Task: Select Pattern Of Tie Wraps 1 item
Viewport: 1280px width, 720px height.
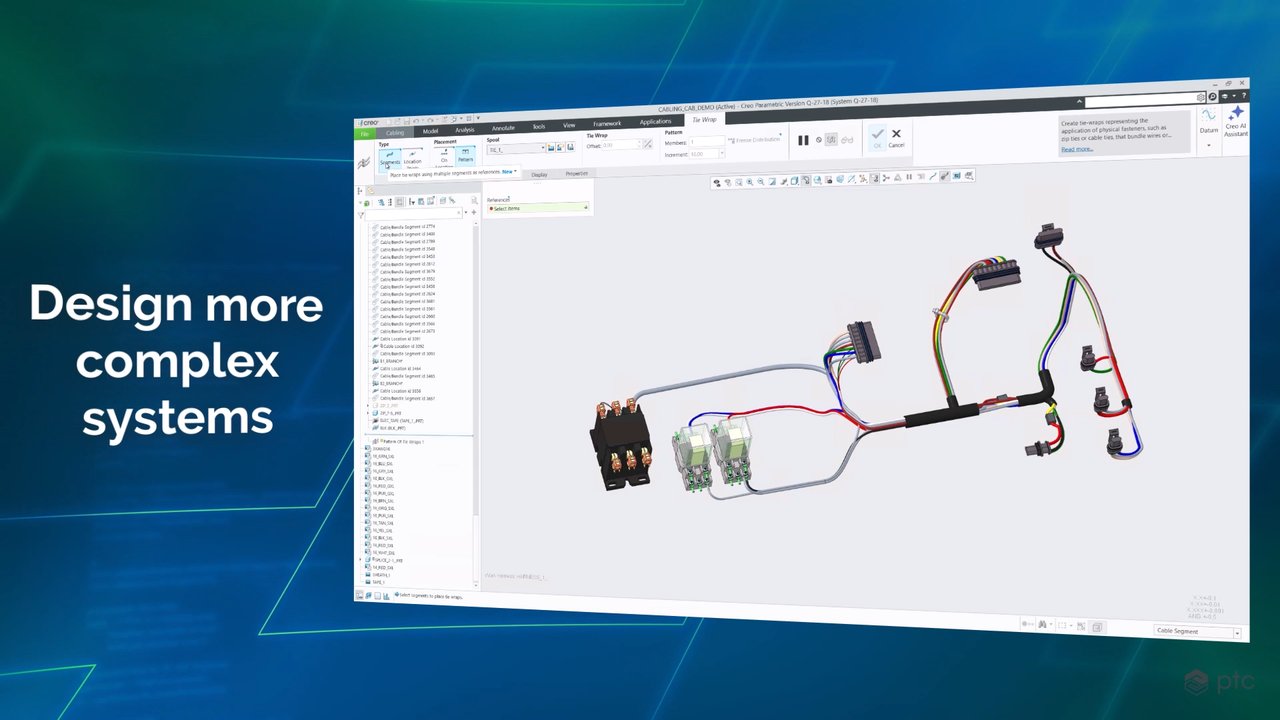Action: click(399, 441)
